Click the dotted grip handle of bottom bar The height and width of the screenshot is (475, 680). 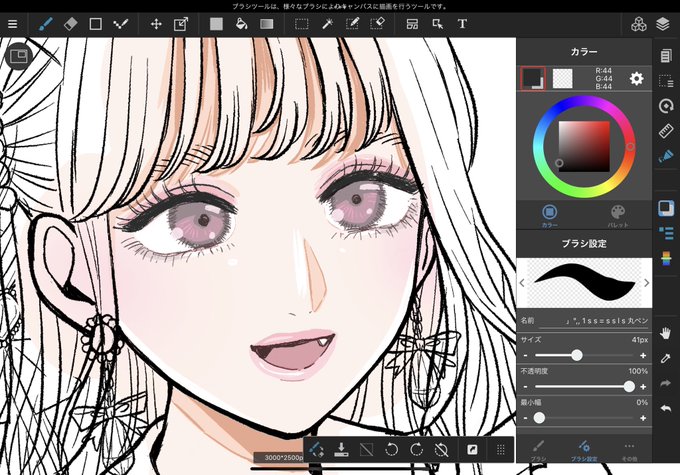pos(500,450)
